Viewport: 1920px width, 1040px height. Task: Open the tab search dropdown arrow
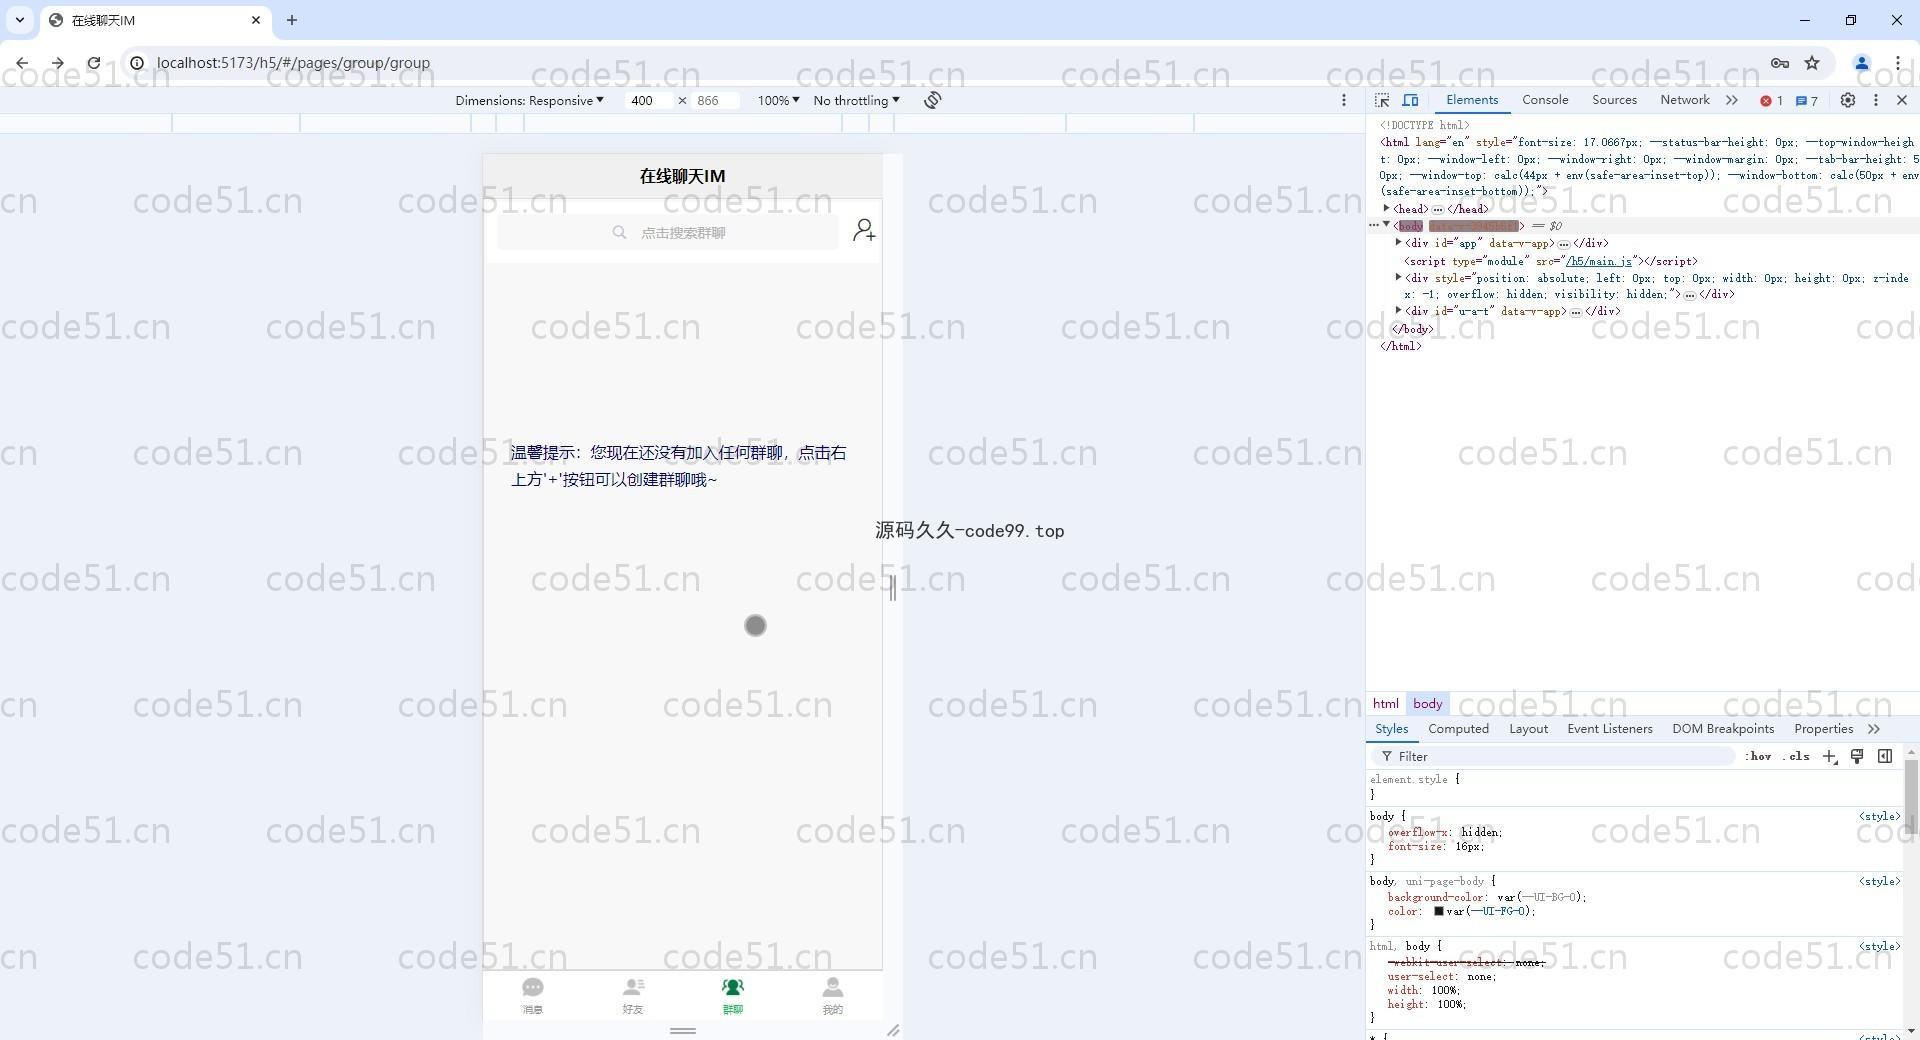[20, 20]
